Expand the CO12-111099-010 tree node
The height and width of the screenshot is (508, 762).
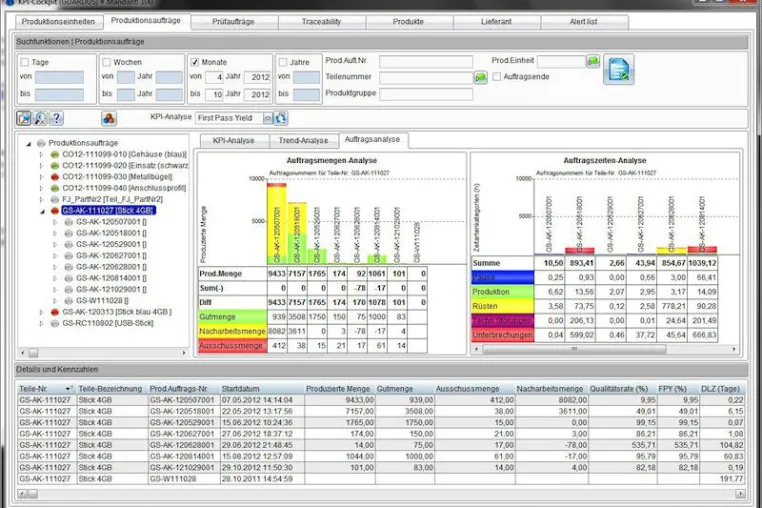41,155
